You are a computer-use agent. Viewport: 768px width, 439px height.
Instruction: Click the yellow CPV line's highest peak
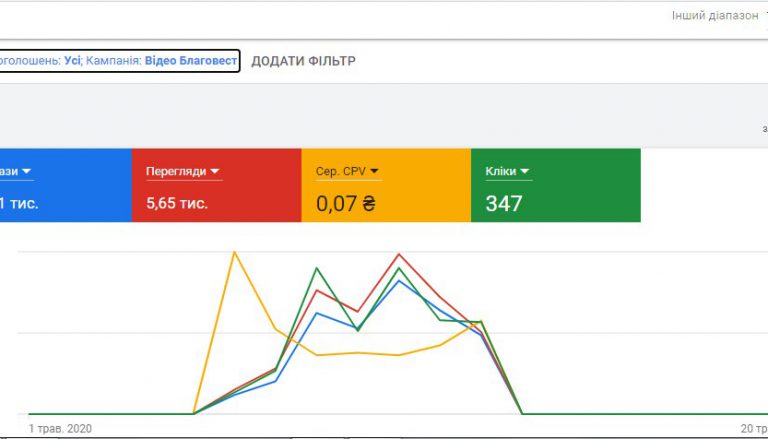pos(234,251)
